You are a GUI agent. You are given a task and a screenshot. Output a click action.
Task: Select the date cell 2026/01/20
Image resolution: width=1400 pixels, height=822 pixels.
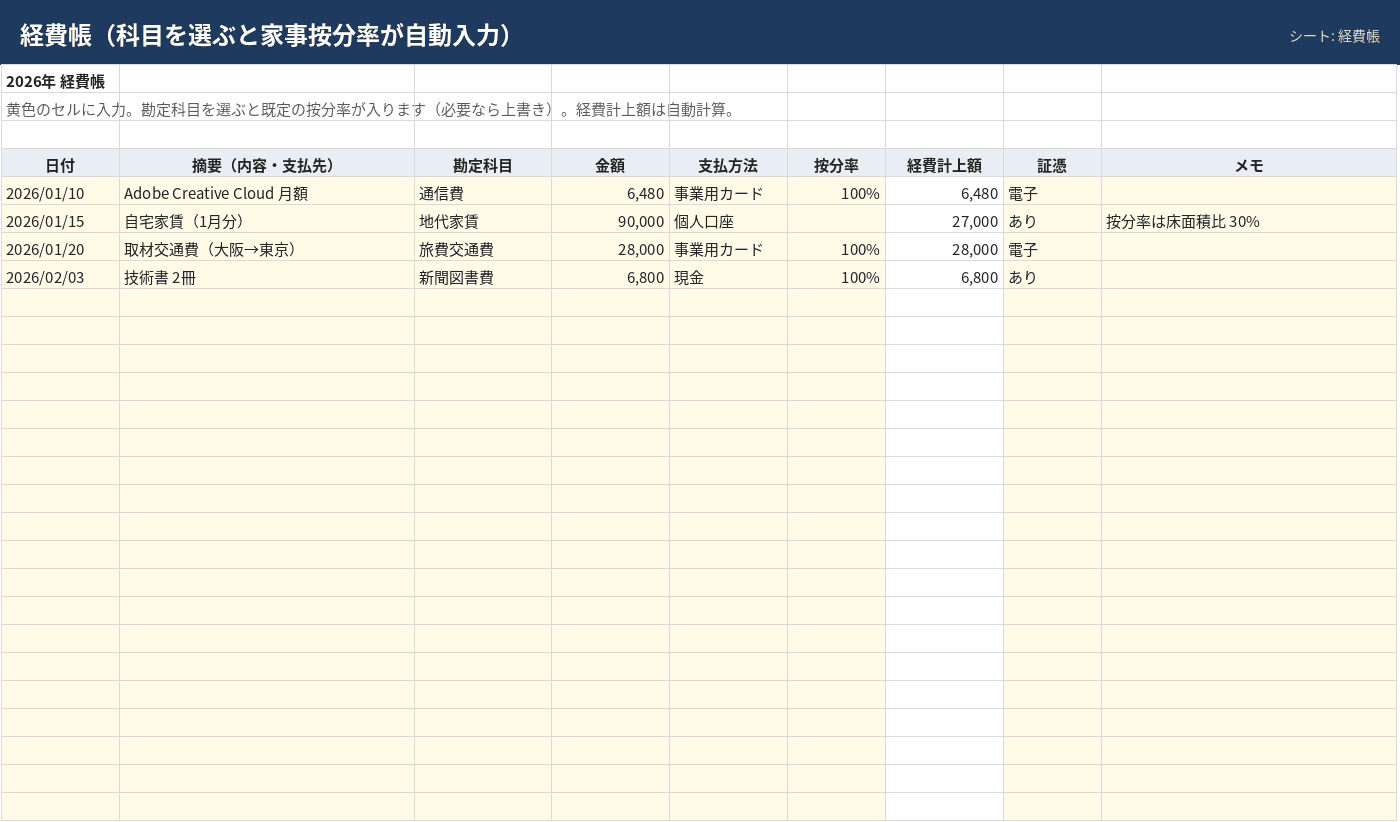[x=60, y=248]
